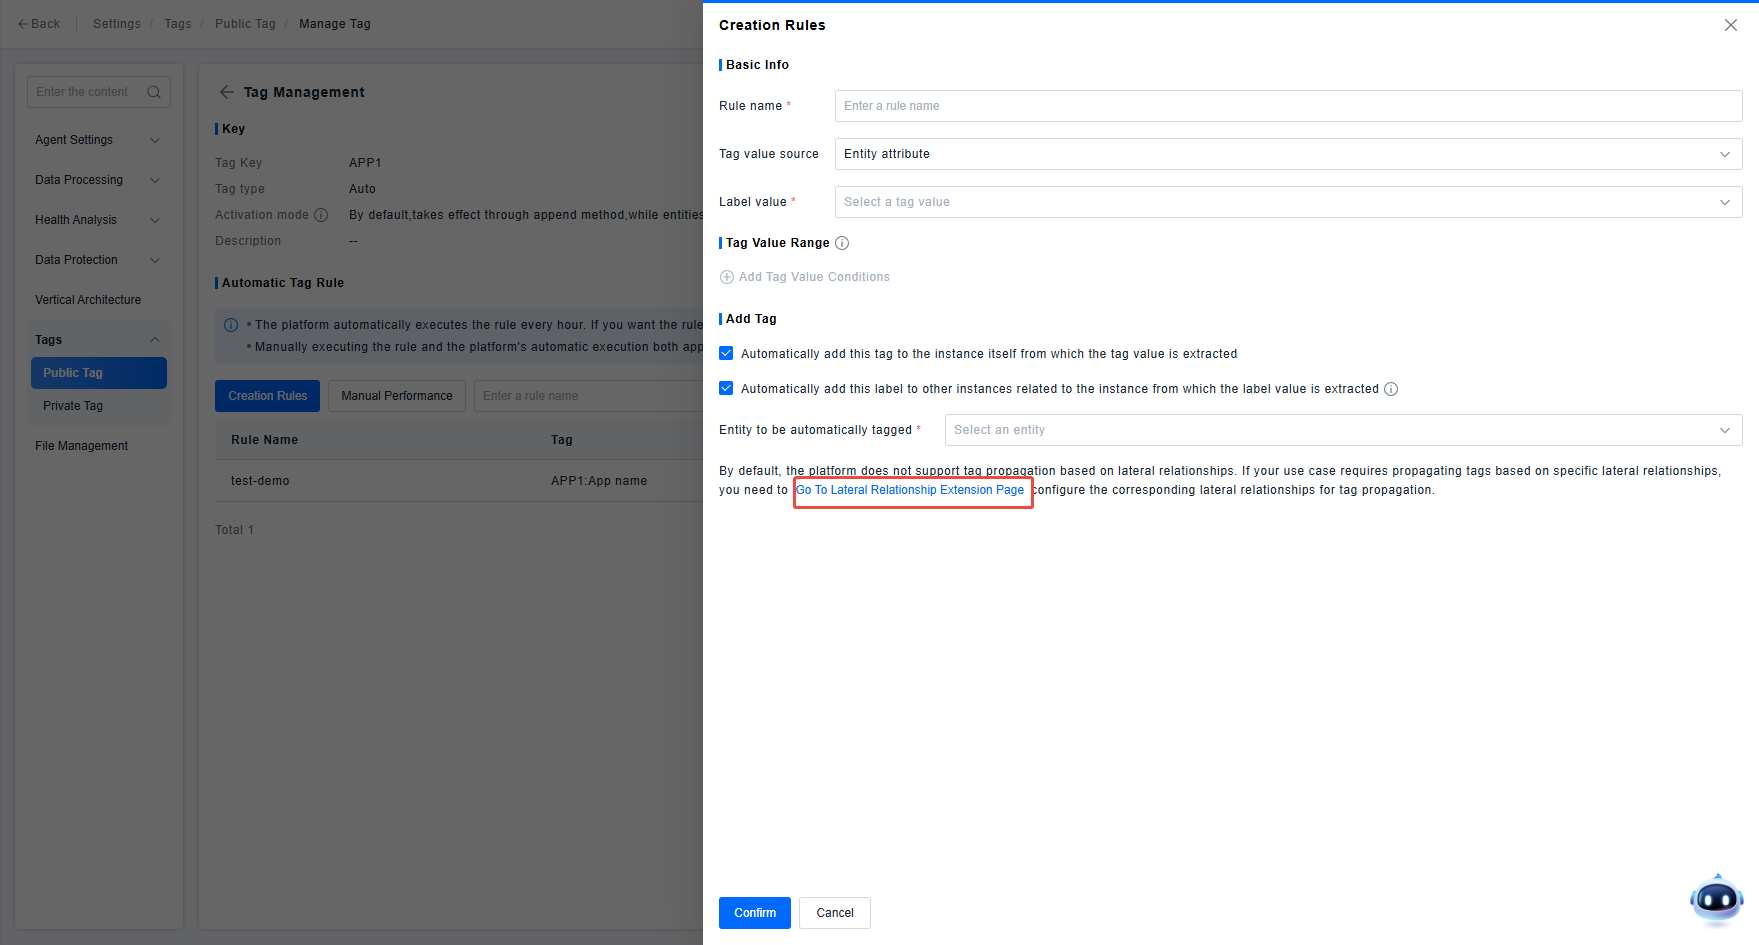Click the back arrow beside Tag Management
This screenshot has width=1759, height=945.
click(227, 92)
